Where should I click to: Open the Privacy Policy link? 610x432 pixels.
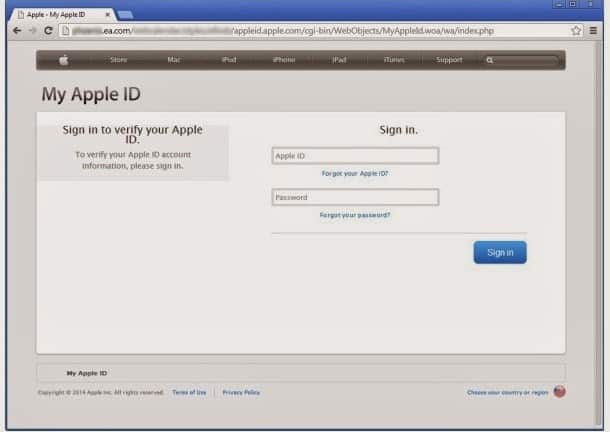coord(241,392)
